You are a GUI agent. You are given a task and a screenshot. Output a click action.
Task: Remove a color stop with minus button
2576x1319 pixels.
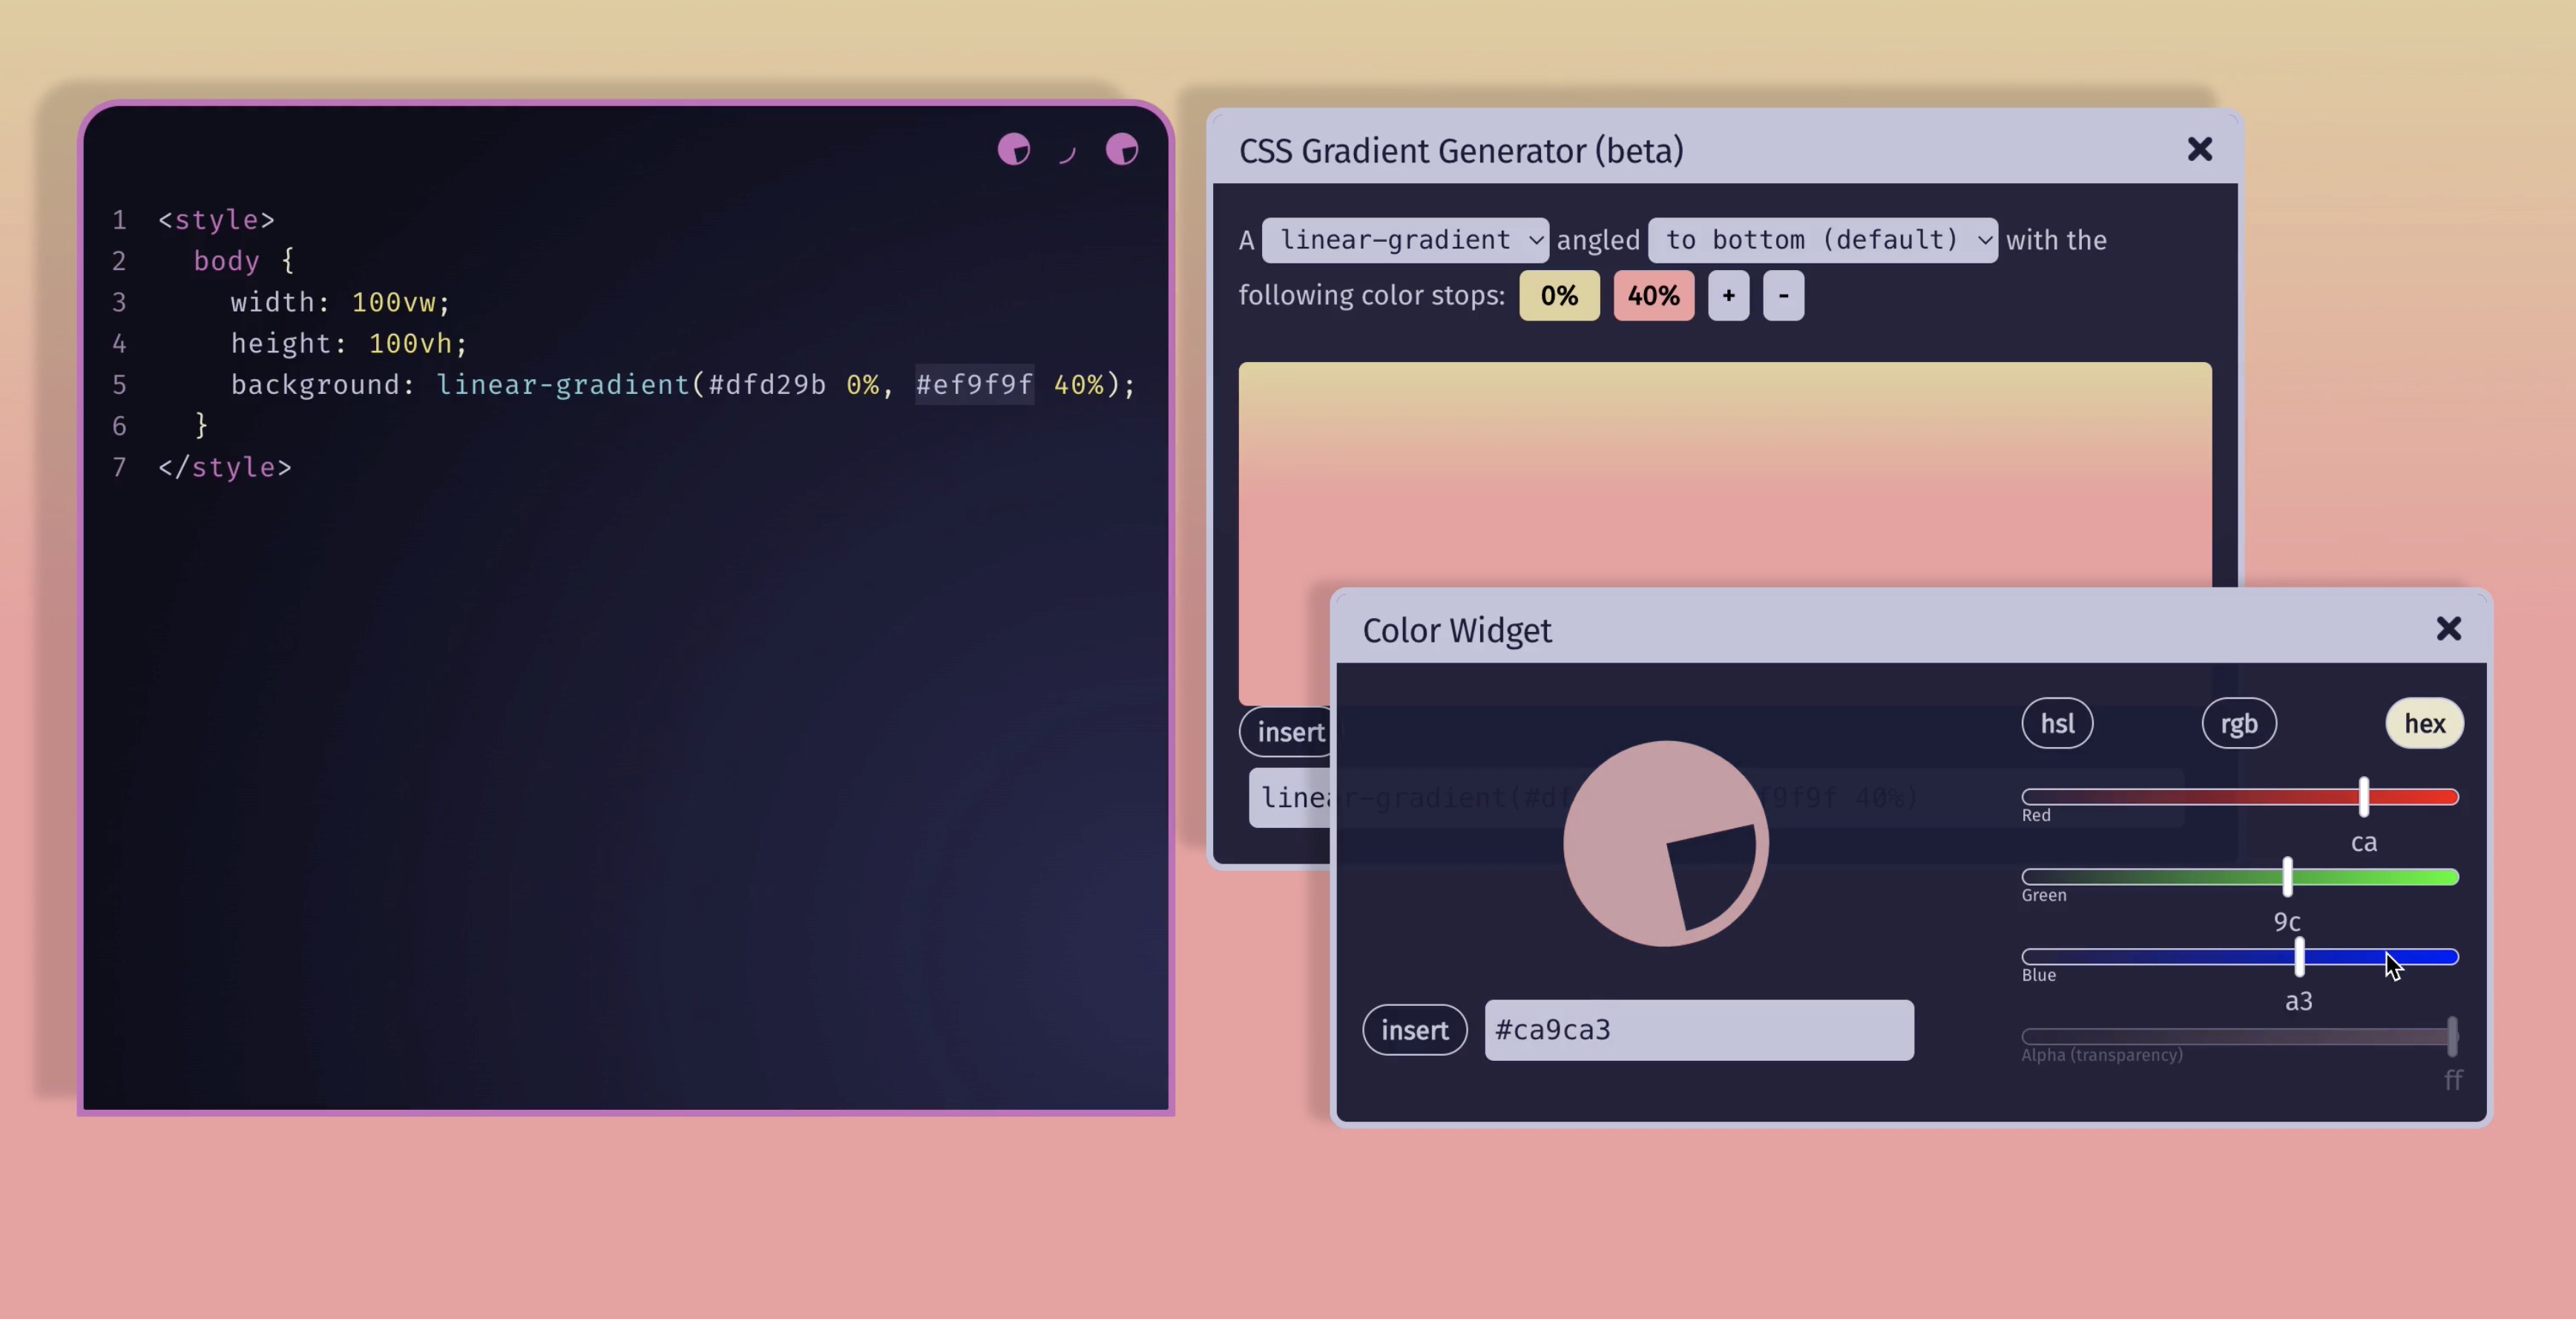(x=1783, y=295)
